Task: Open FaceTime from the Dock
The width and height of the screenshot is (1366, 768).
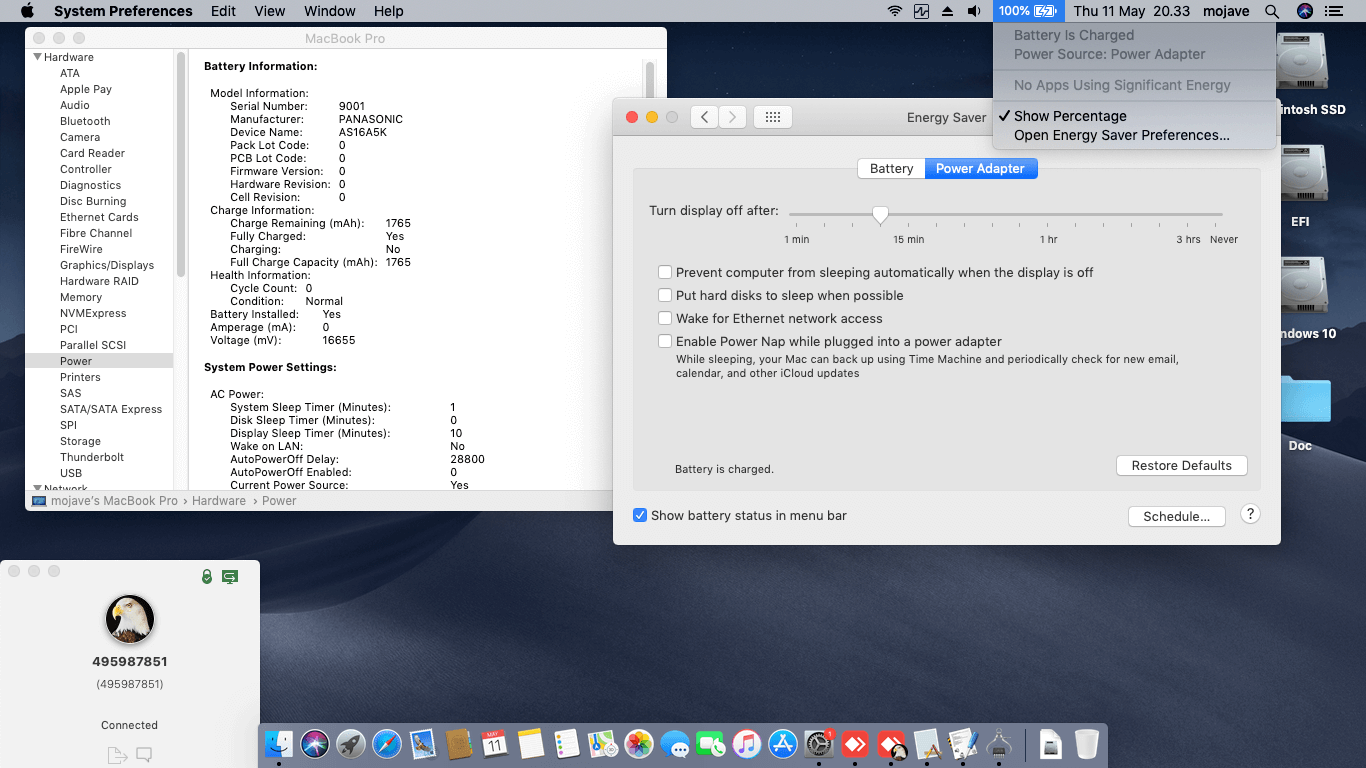Action: (711, 744)
